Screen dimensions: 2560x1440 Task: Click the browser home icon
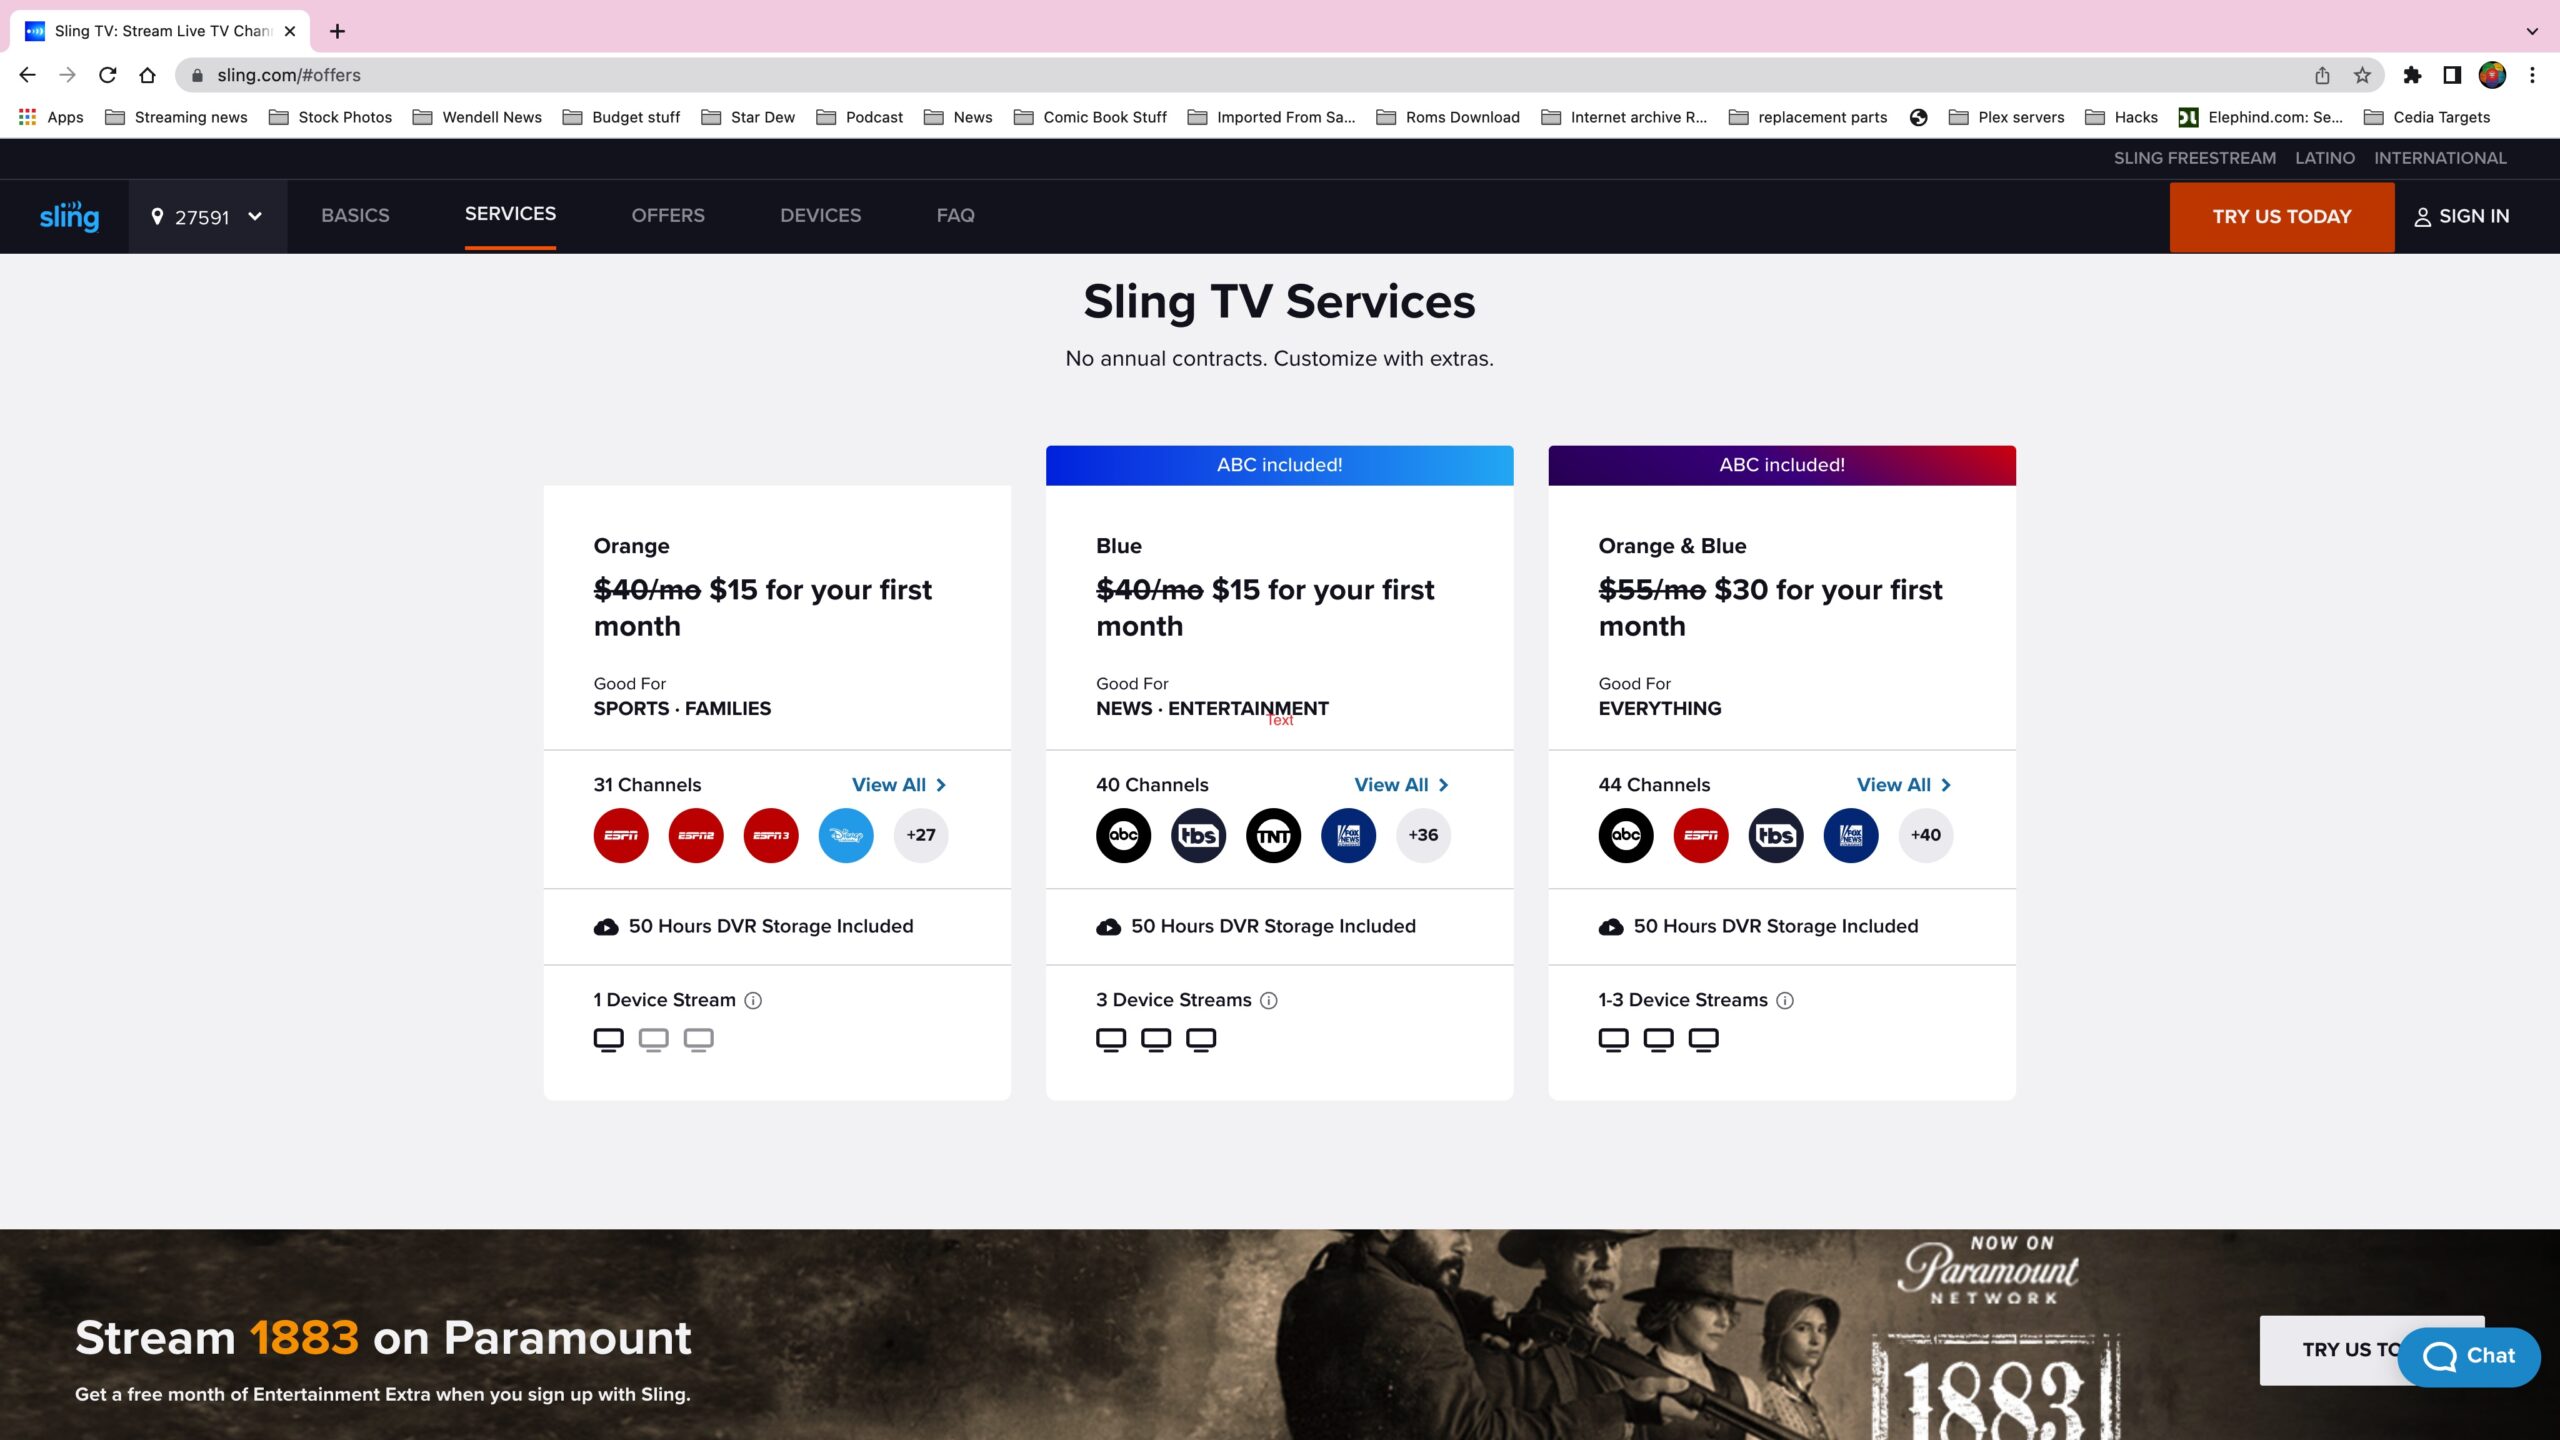[x=147, y=75]
